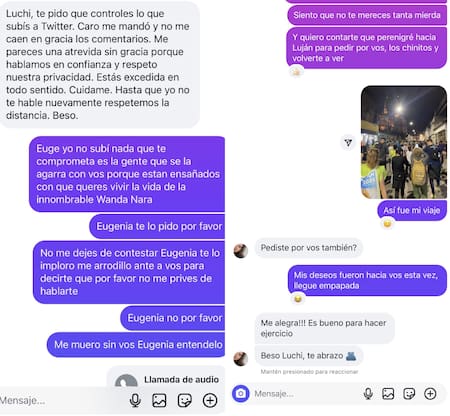450x416 pixels.
Task: Tap the avatar next to Pediste por vos también
Action: coord(241,251)
